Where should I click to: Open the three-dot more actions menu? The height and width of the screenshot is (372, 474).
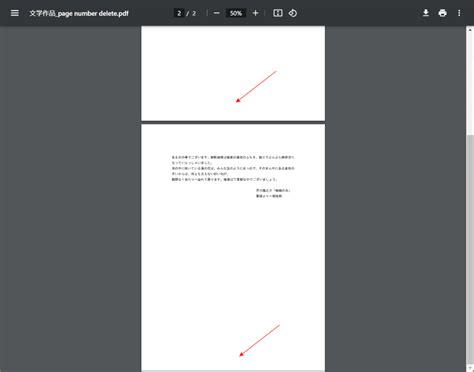tap(459, 13)
